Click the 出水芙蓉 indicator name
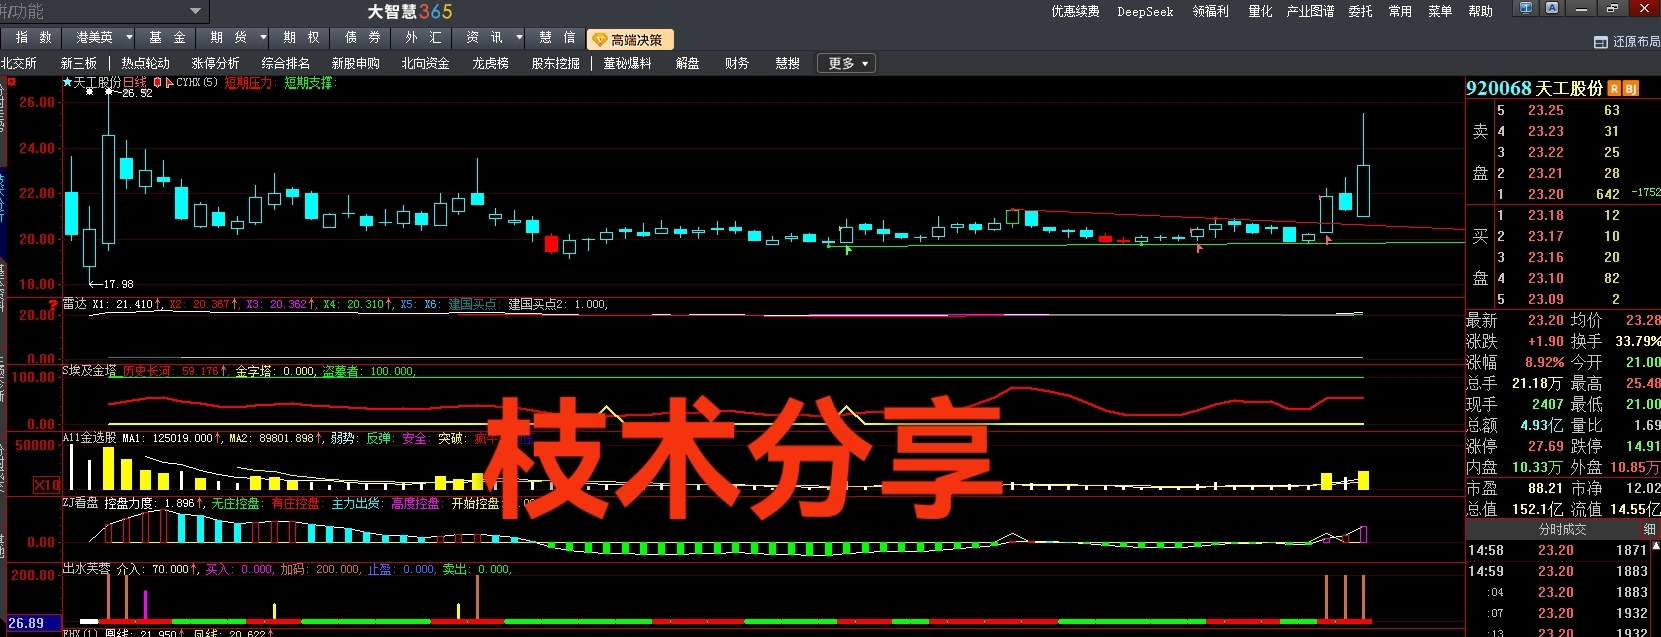This screenshot has height=637, width=1661. coord(87,568)
